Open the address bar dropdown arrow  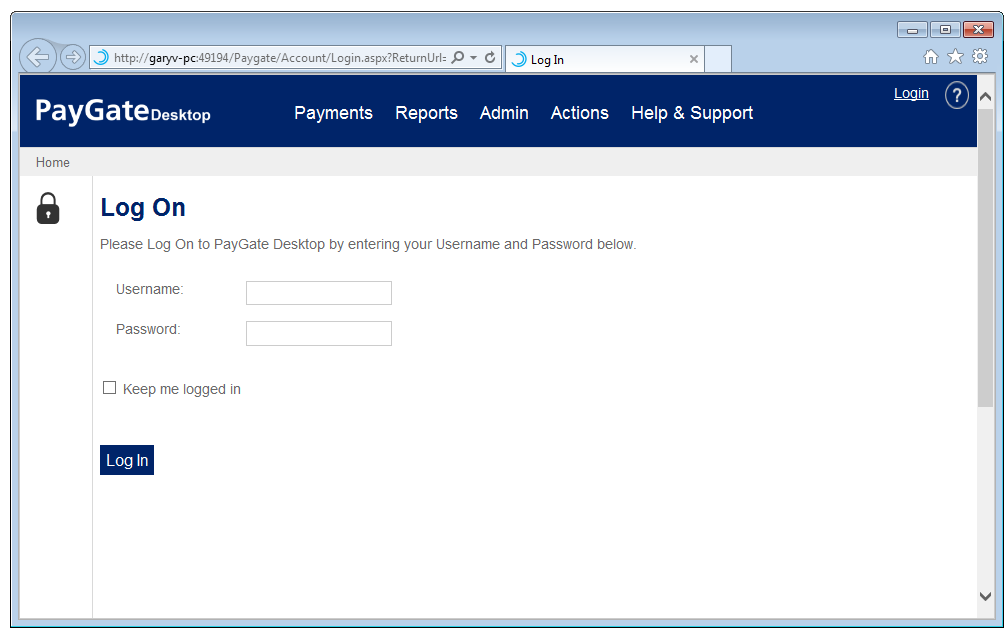pyautogui.click(x=474, y=58)
